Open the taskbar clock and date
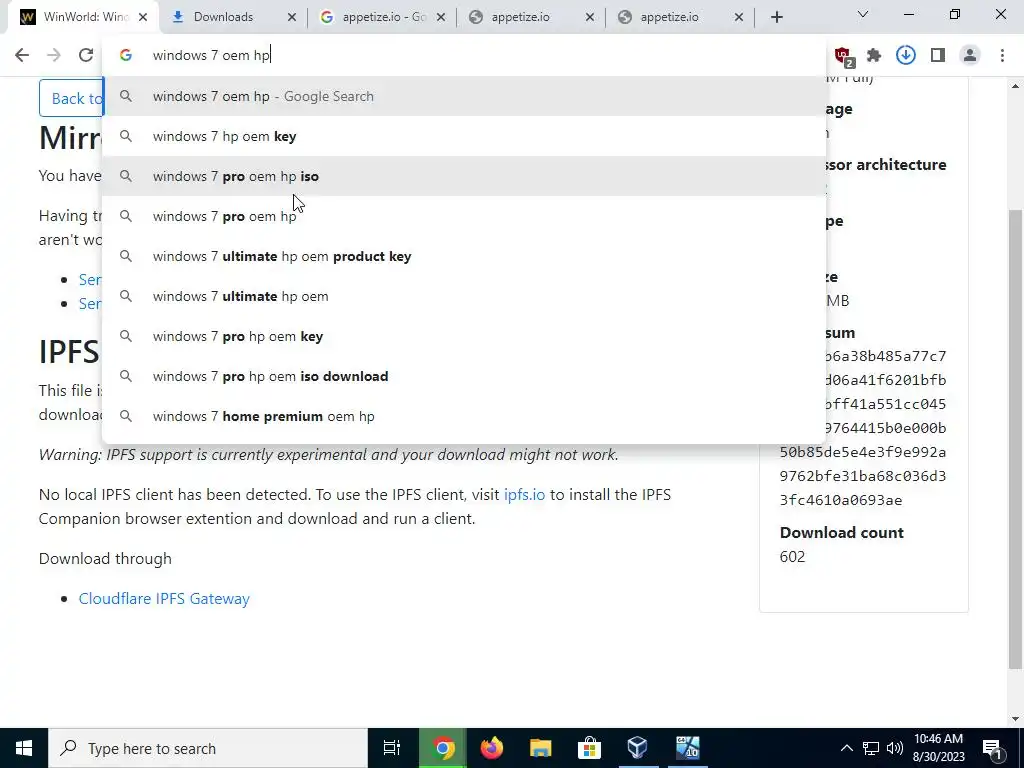This screenshot has width=1024, height=768. pyautogui.click(x=939, y=748)
